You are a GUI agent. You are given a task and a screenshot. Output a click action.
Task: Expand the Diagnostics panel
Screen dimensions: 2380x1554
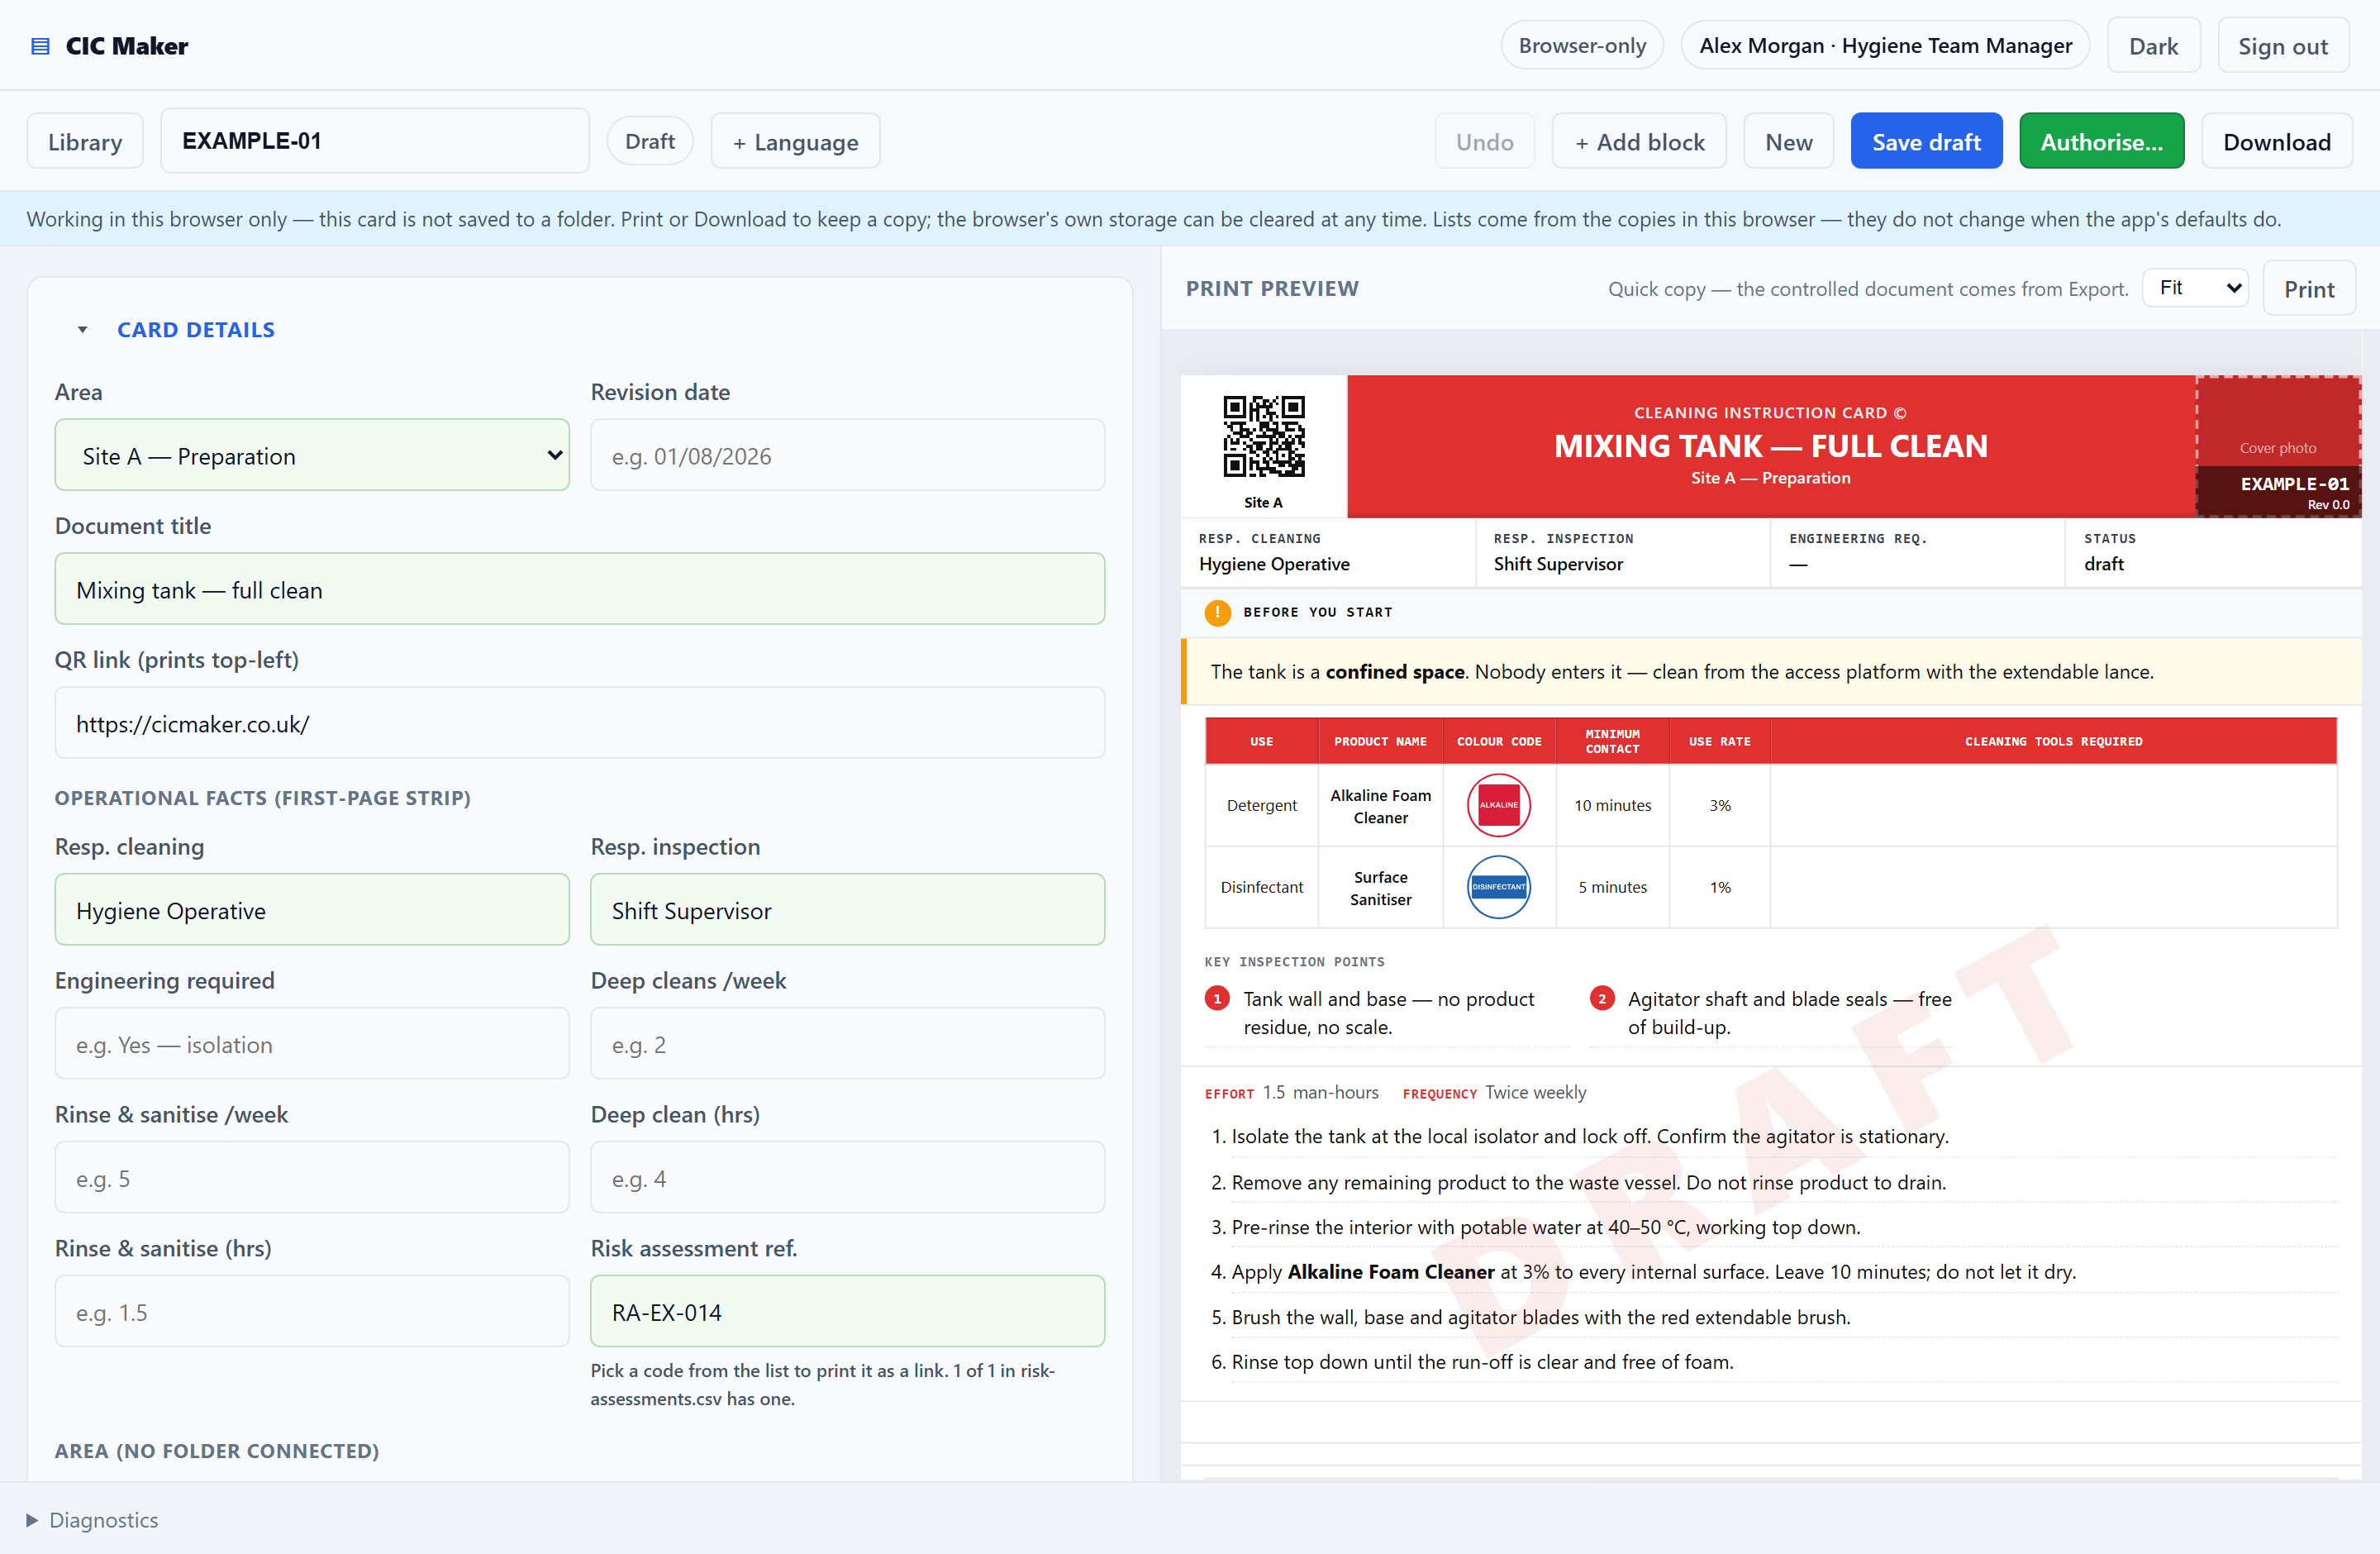92,1520
